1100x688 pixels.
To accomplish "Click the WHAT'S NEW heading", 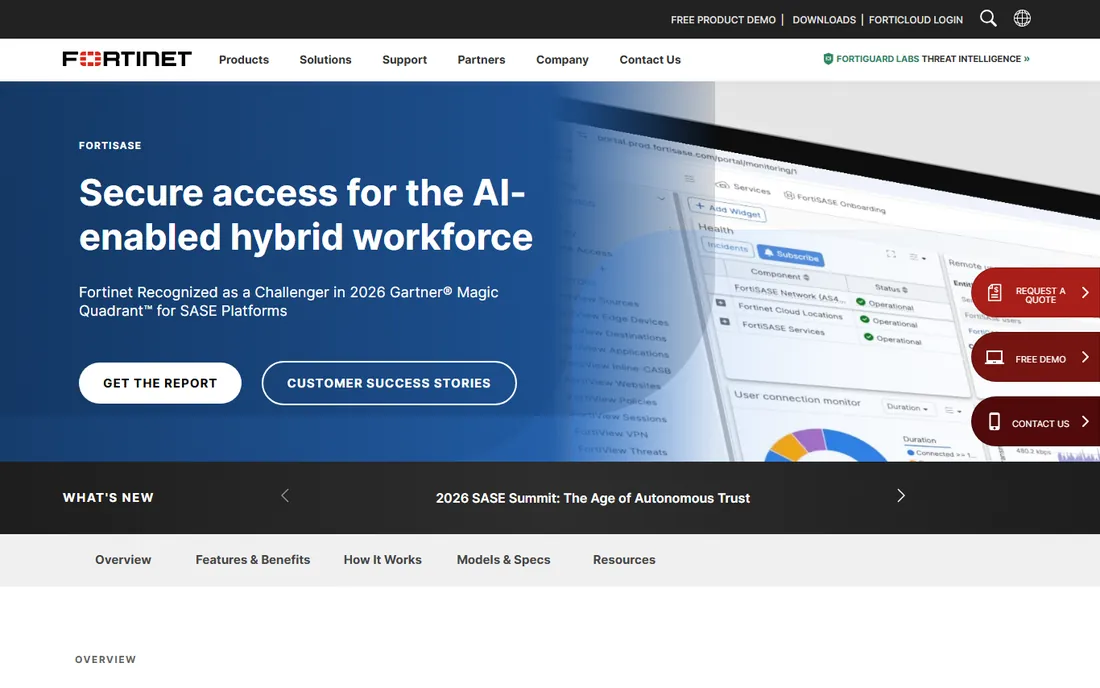I will click(x=108, y=497).
